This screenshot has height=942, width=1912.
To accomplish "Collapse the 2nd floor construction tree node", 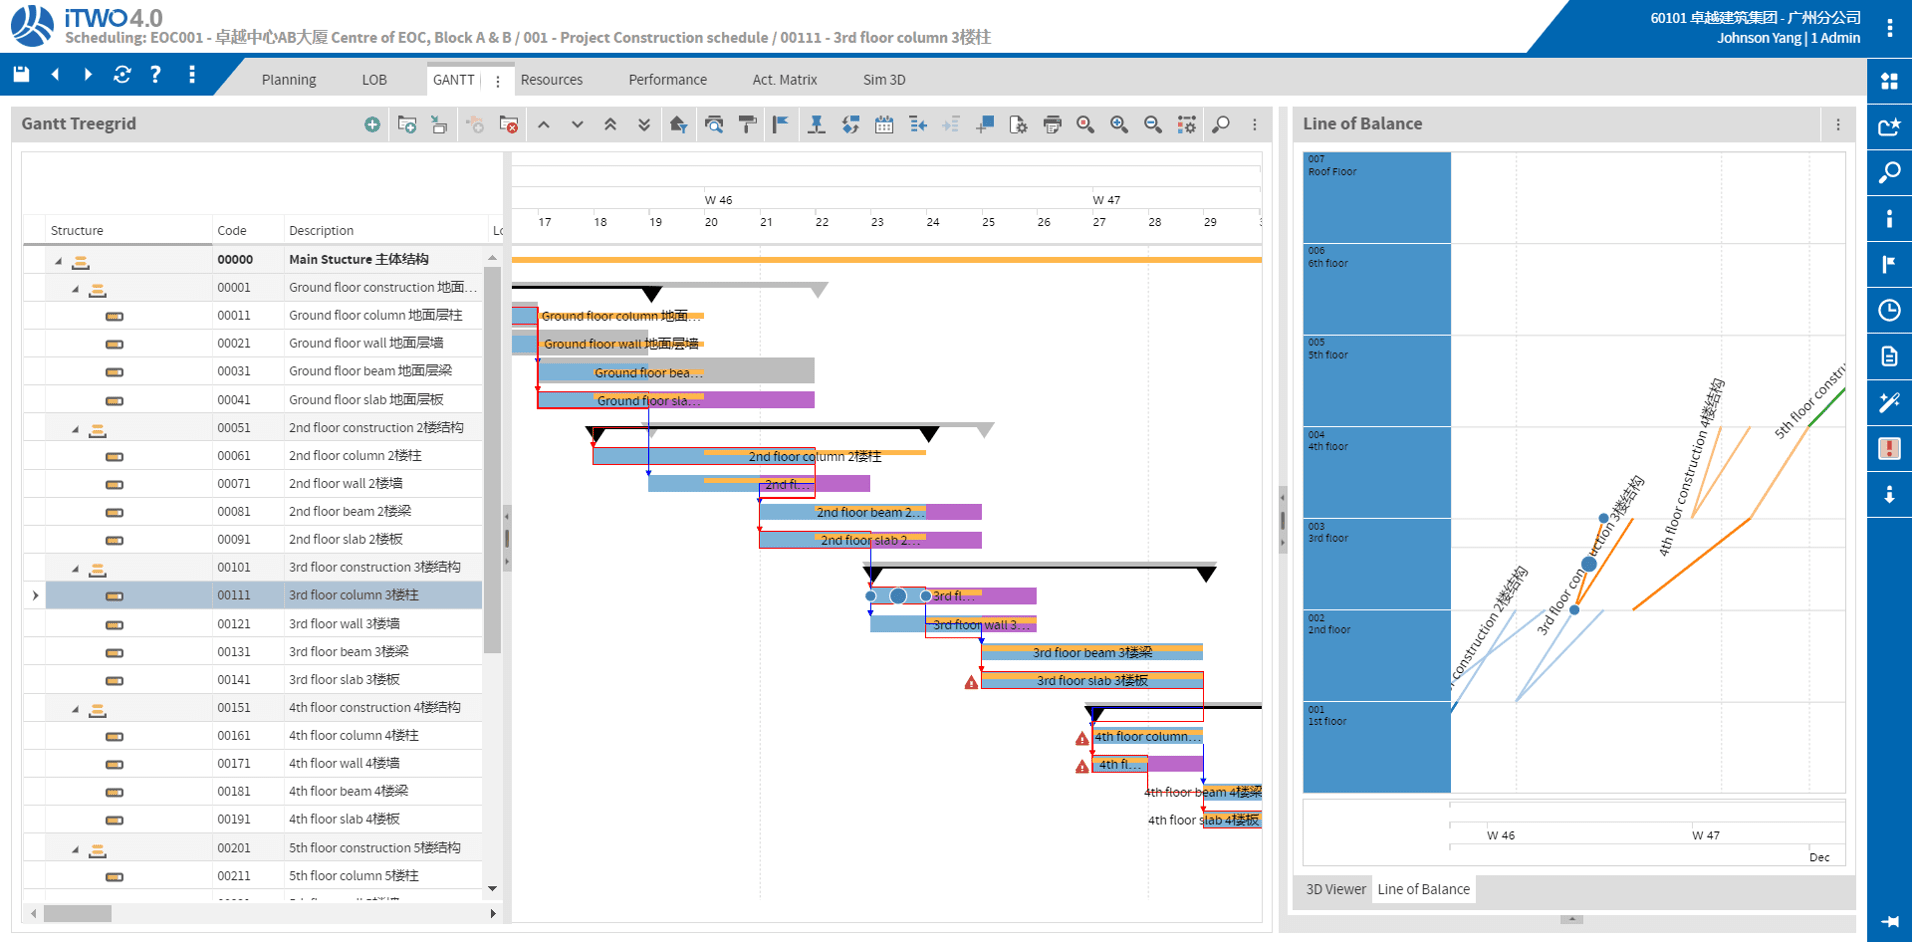I will point(76,429).
